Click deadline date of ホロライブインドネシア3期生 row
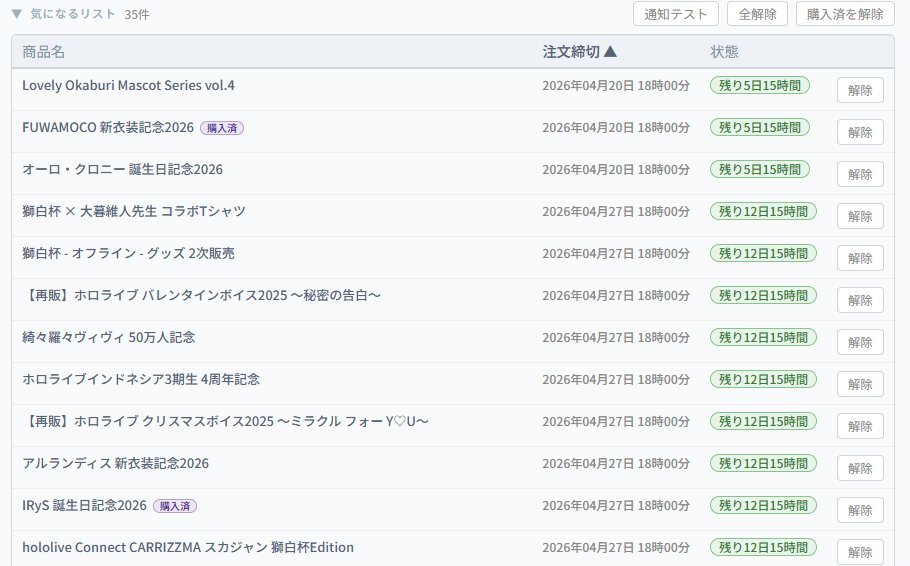910x566 pixels. click(616, 379)
